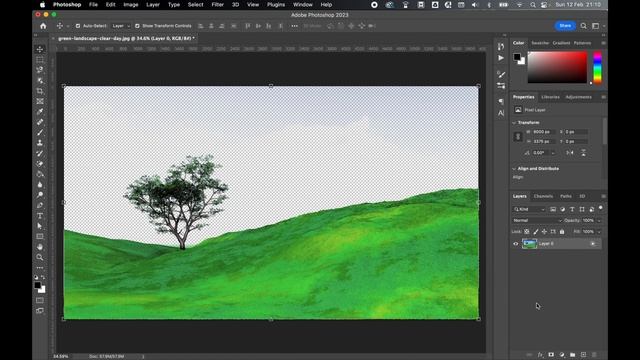
Task: Select the Blur tool
Action: click(x=40, y=184)
